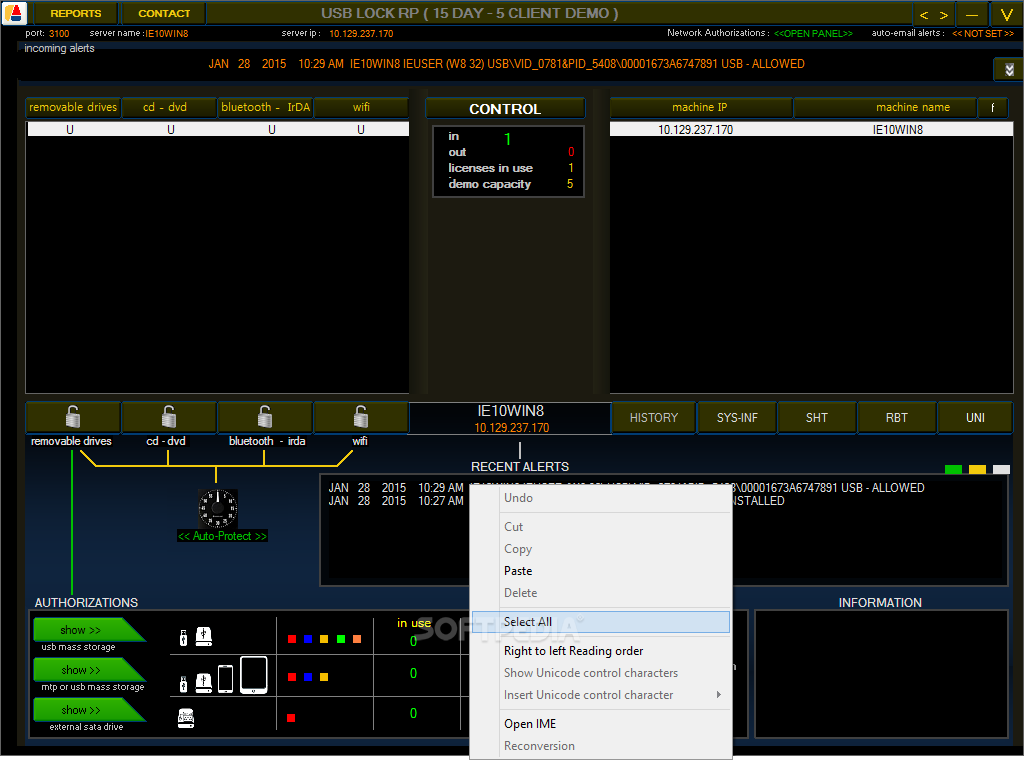Screen dimensions: 1024x760
Task: Select machine row 10.129.237.170
Action: (696, 130)
